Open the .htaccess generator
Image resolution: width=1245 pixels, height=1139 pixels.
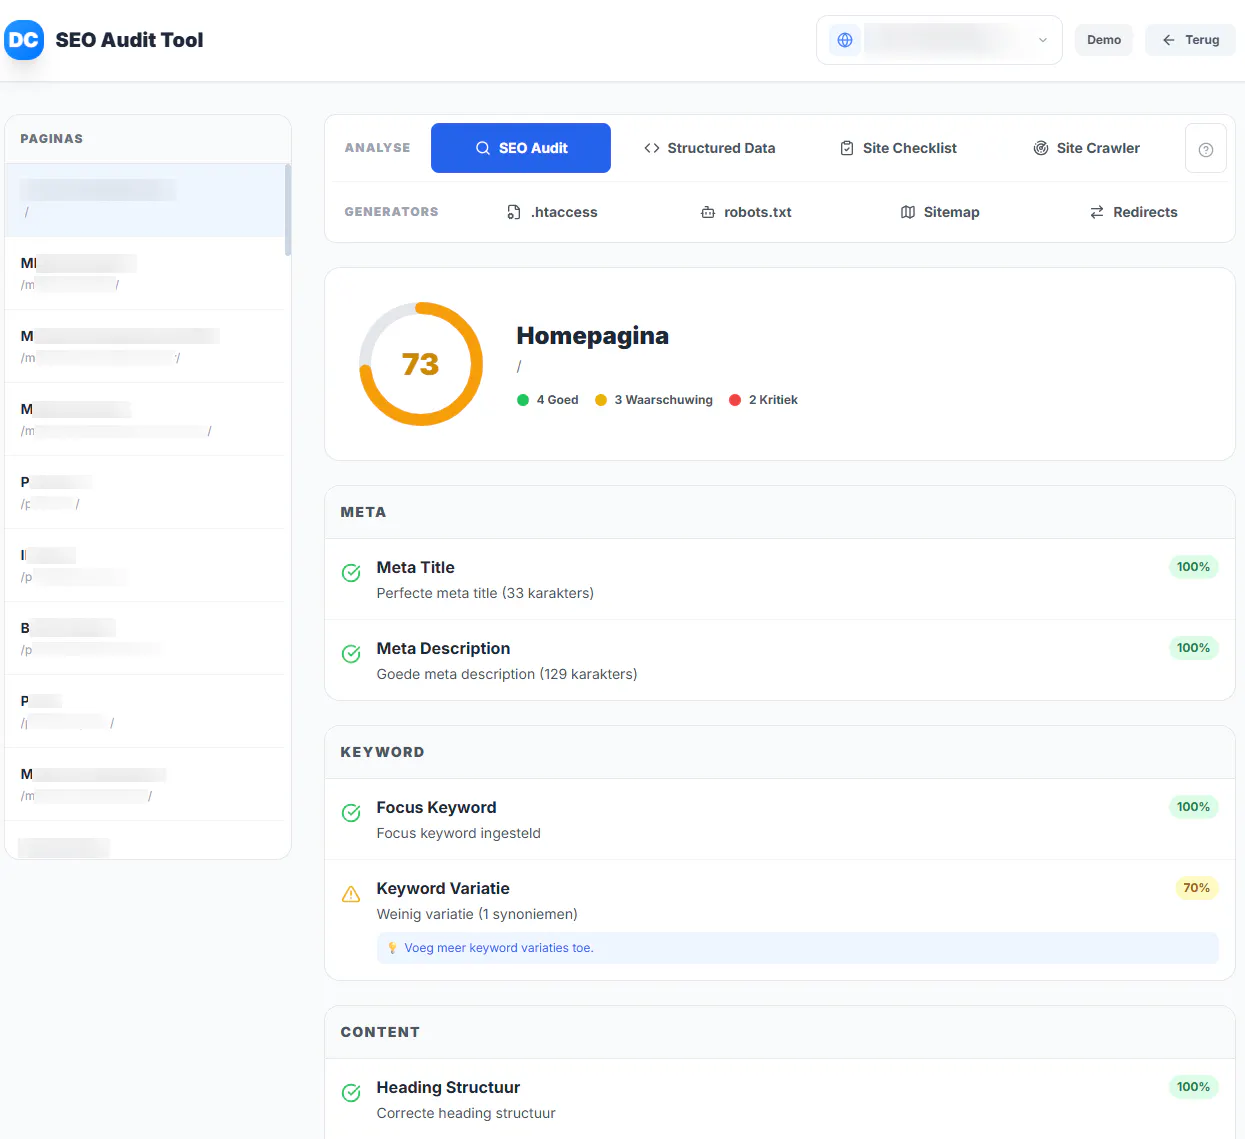click(552, 212)
